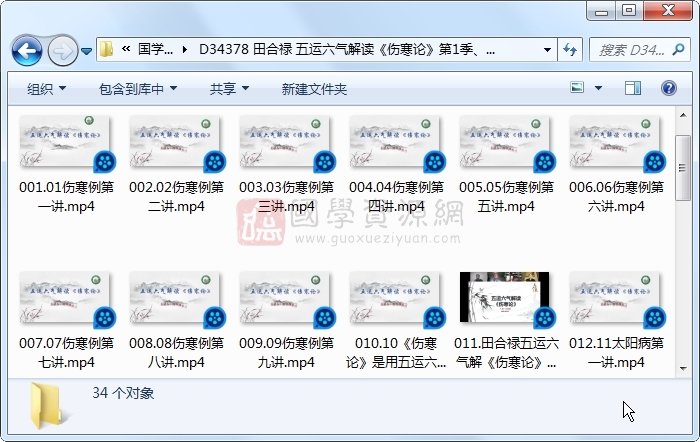Click file name 005.05伤寒例第五讲.mp4

(506, 196)
